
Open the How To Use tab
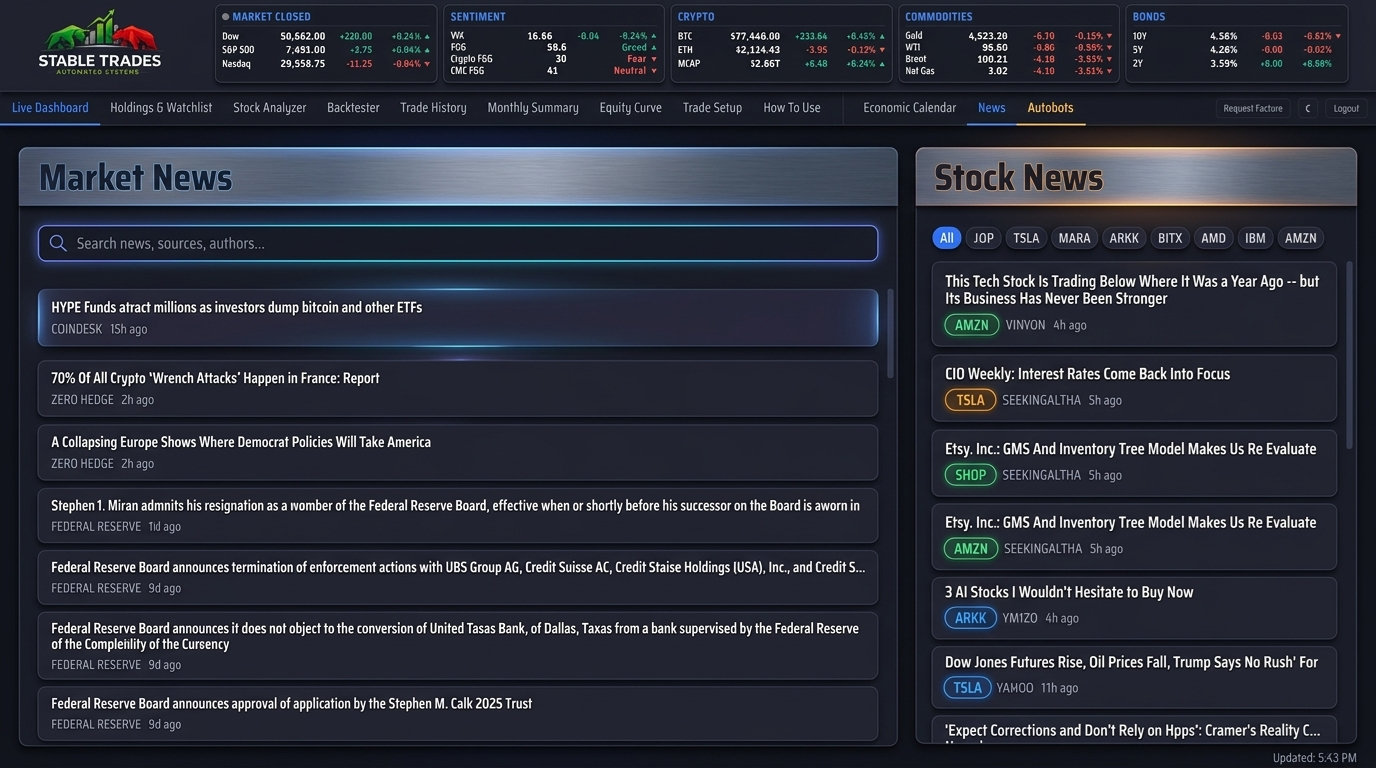pos(792,107)
